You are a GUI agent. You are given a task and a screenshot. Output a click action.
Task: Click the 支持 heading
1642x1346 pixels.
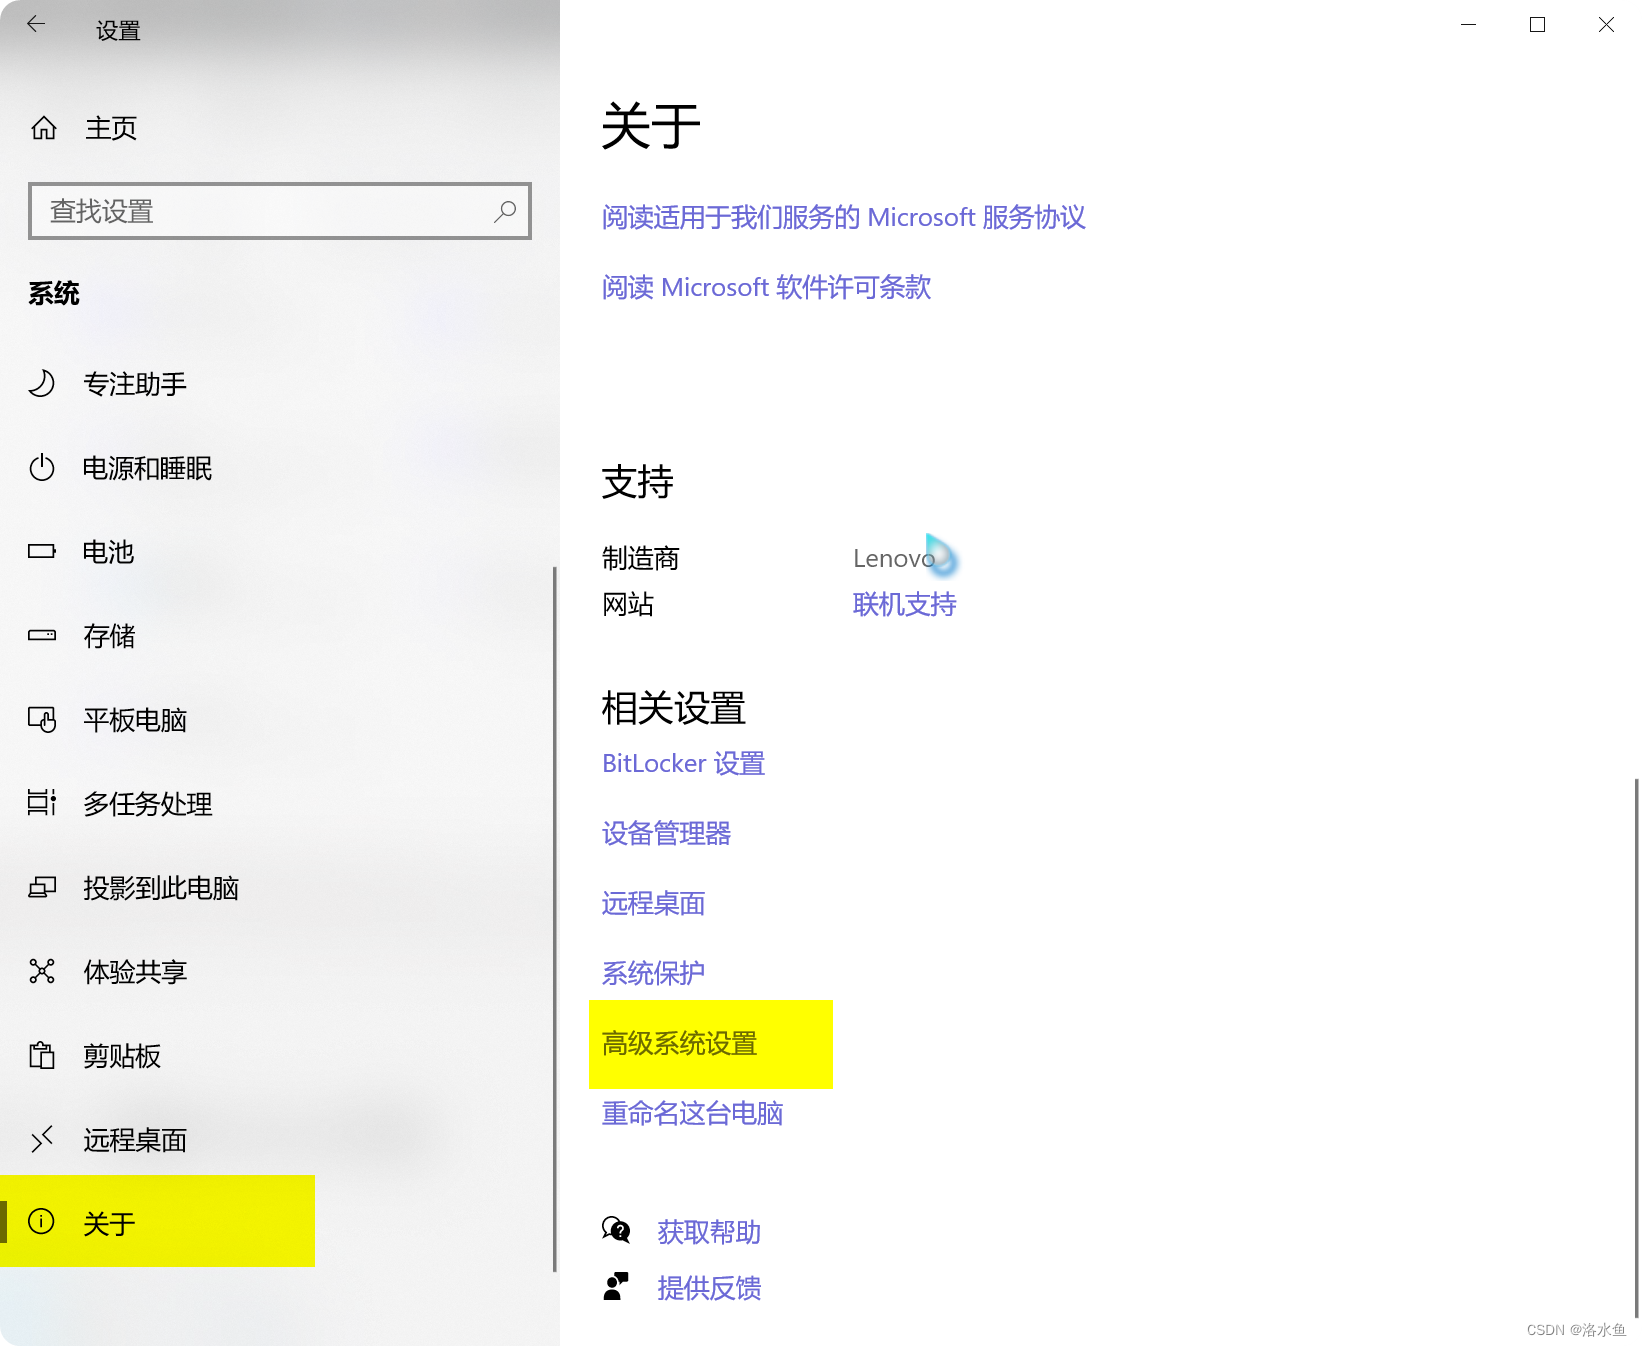point(637,482)
